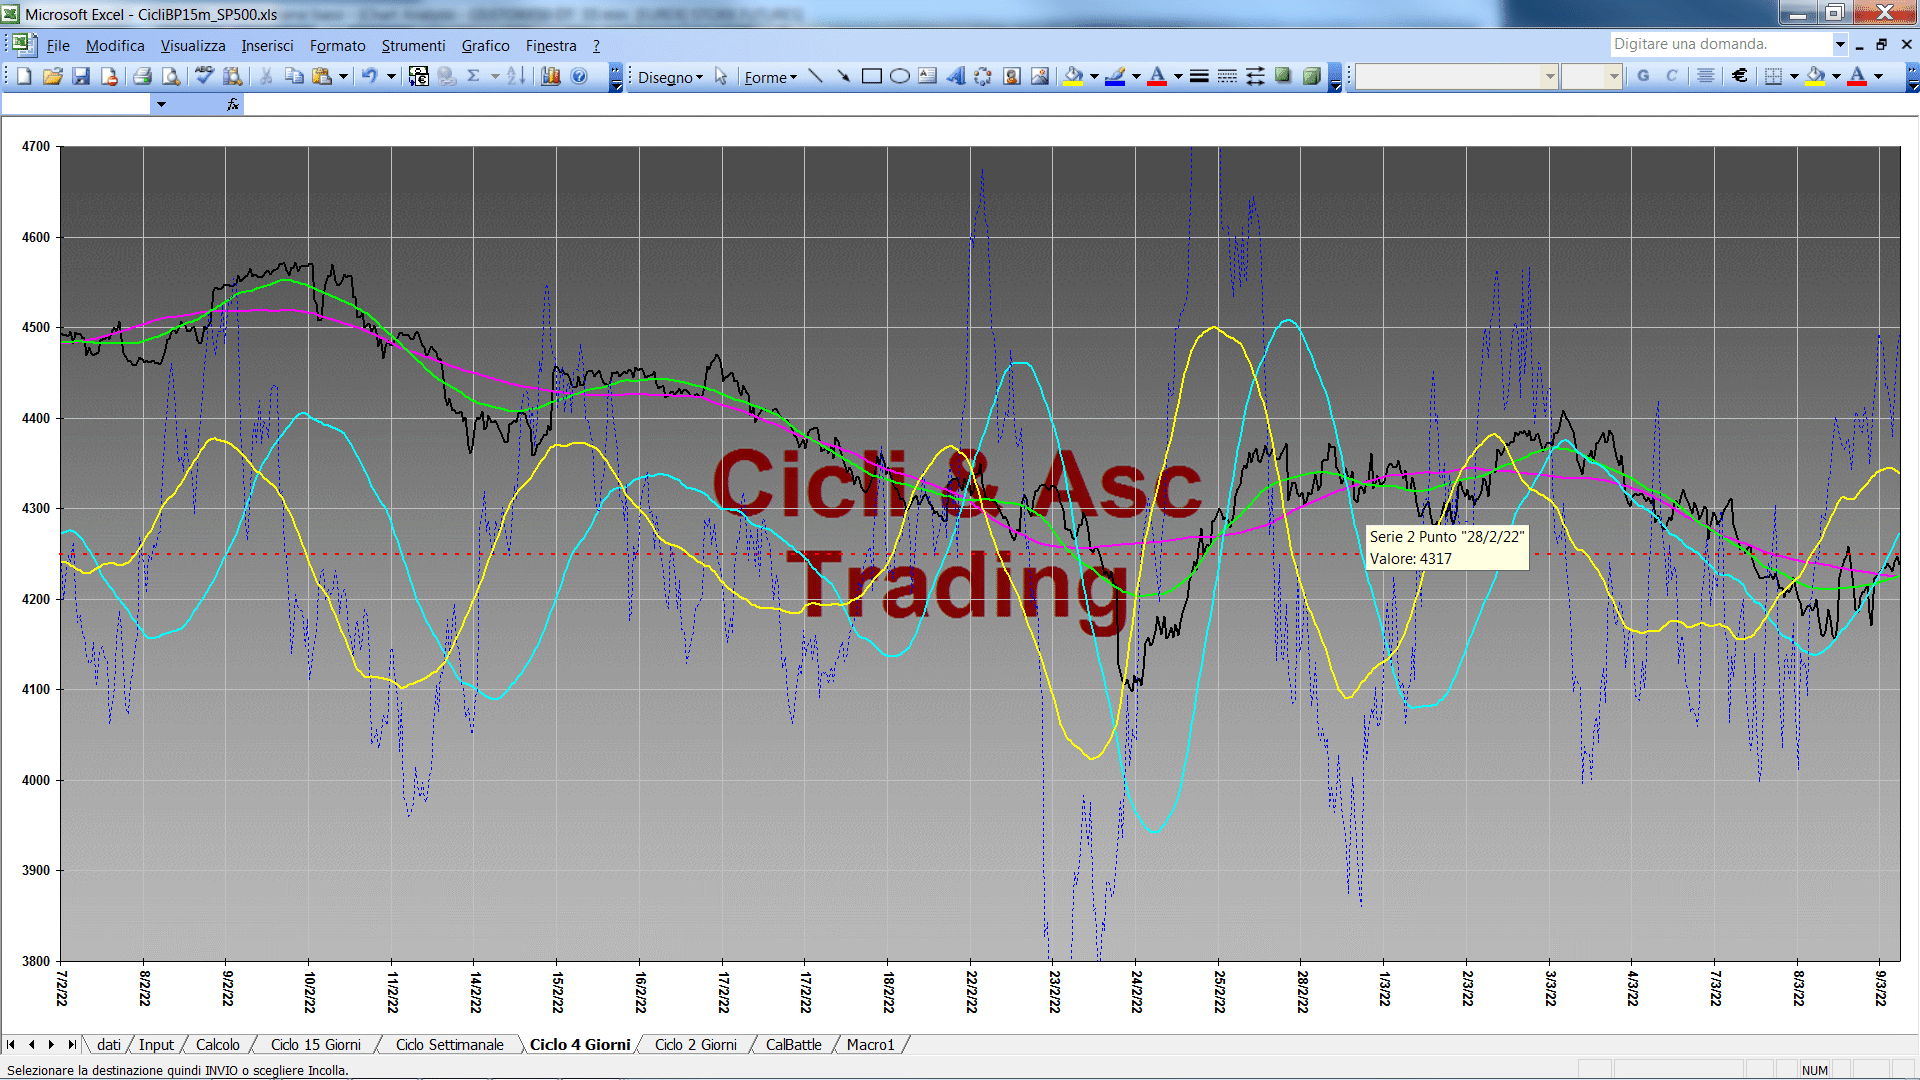Open the Visualizza menu
1920x1080 pixels.
click(x=193, y=46)
